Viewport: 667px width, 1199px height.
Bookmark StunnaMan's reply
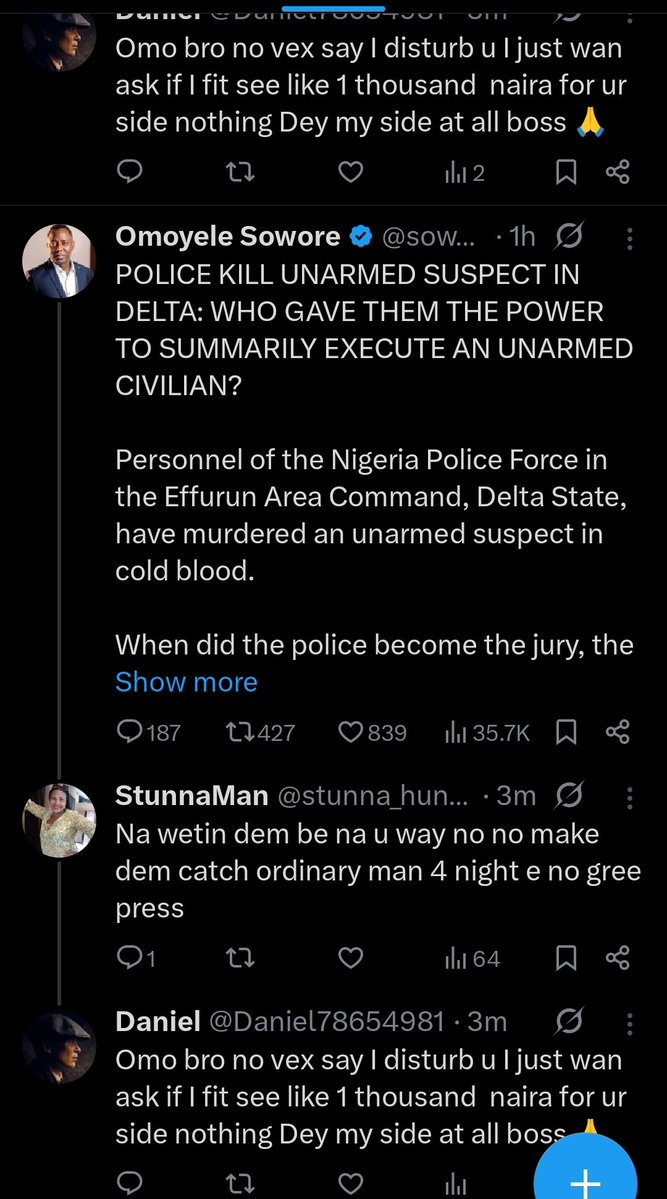[566, 959]
